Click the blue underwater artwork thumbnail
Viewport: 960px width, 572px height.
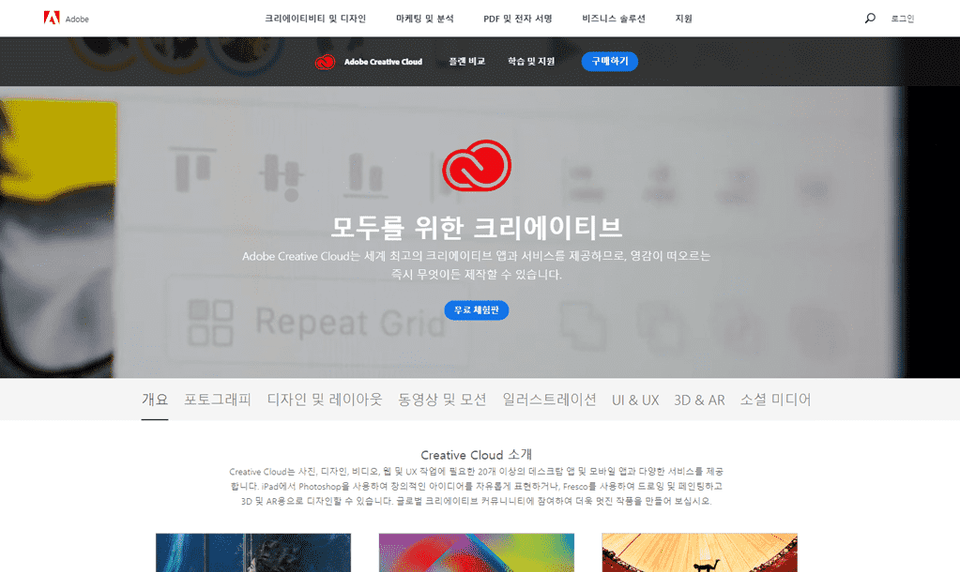[x=253, y=552]
